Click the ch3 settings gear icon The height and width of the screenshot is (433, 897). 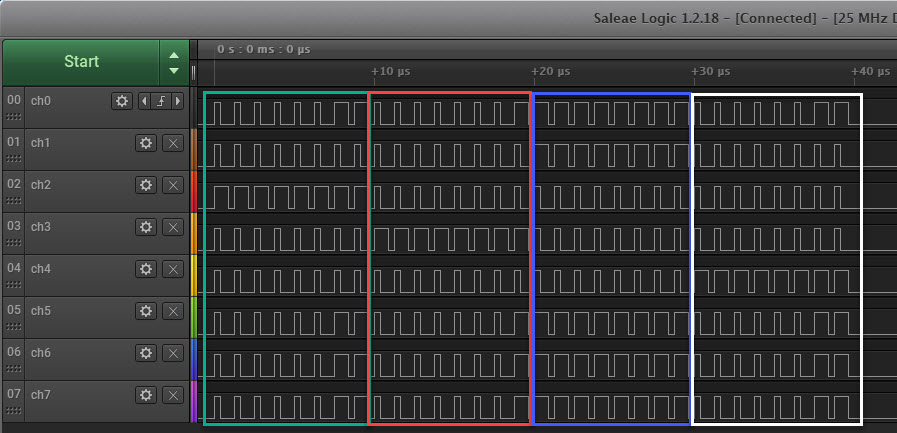pyautogui.click(x=146, y=227)
